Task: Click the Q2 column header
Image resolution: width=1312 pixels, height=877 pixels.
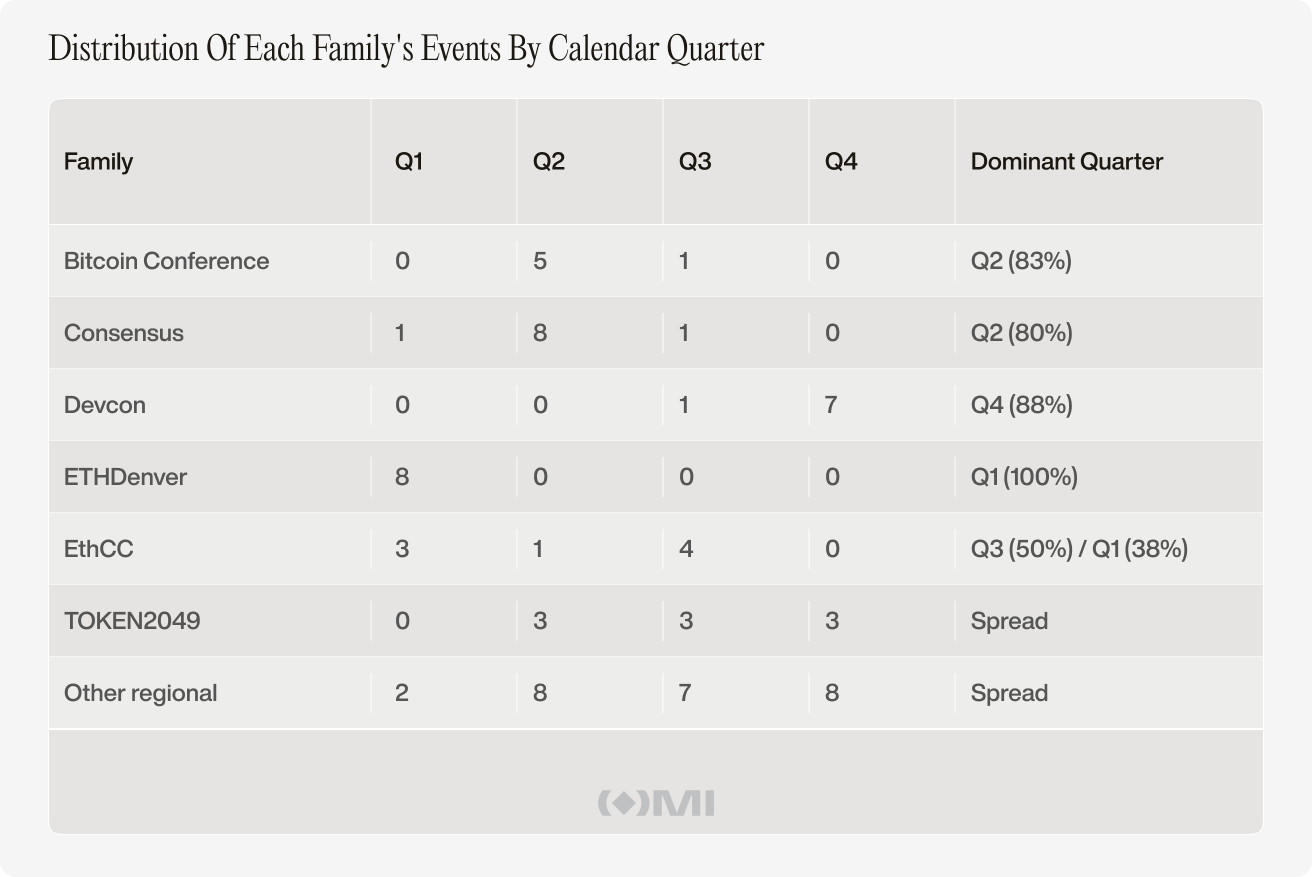Action: (x=549, y=161)
